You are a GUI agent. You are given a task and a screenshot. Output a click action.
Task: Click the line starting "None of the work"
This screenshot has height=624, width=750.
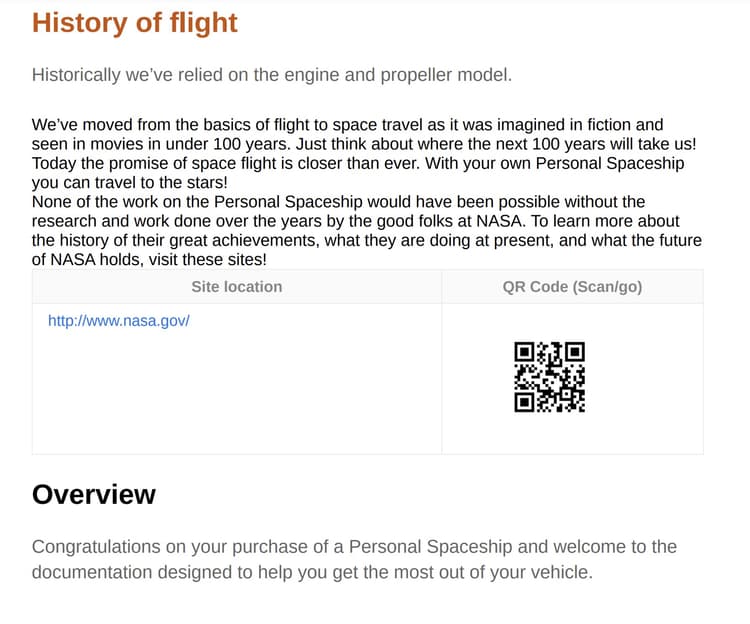[x=338, y=202]
